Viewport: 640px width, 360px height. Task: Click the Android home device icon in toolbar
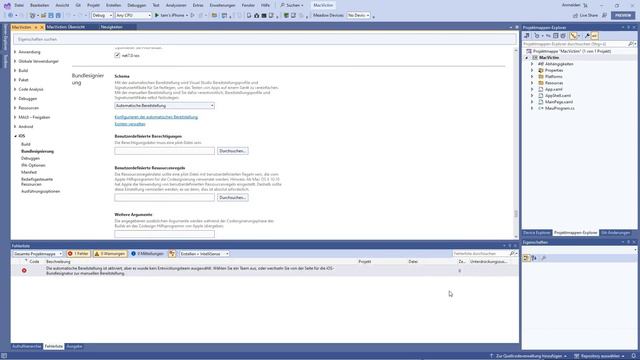coord(256,16)
